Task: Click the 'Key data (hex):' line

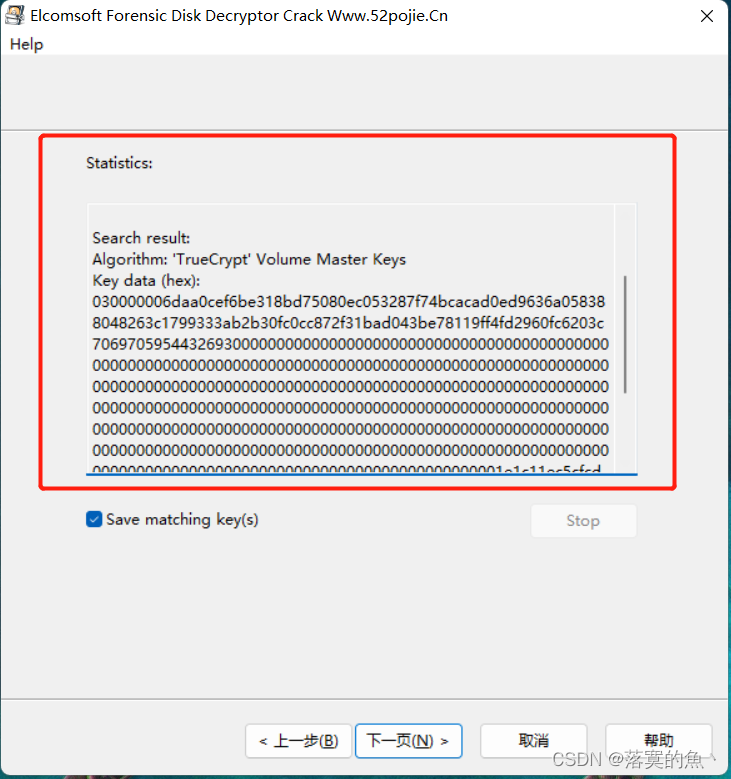Action: [x=146, y=281]
